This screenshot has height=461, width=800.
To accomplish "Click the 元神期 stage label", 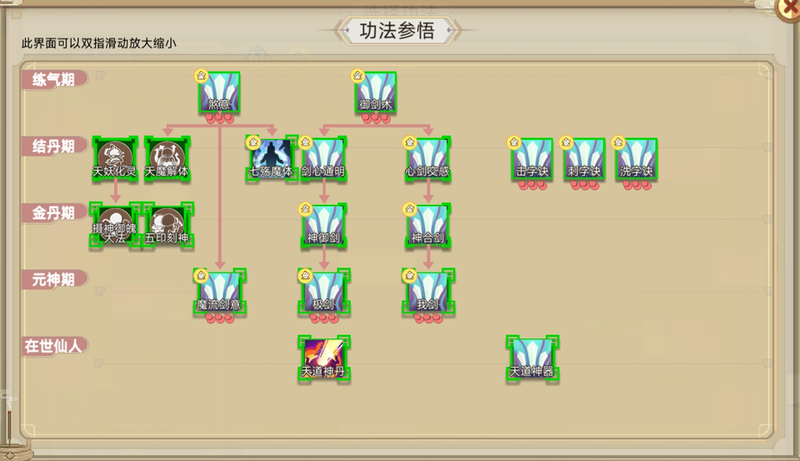I will (x=54, y=279).
